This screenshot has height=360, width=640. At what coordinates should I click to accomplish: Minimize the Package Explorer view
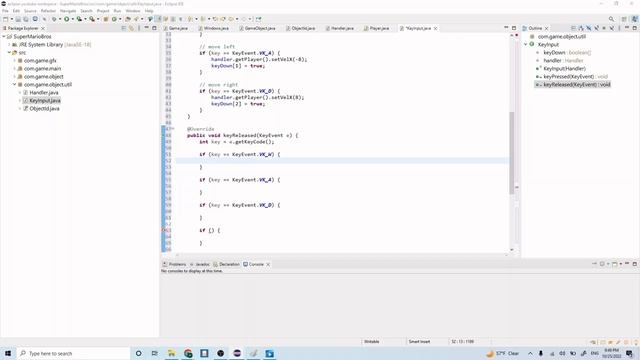point(147,28)
